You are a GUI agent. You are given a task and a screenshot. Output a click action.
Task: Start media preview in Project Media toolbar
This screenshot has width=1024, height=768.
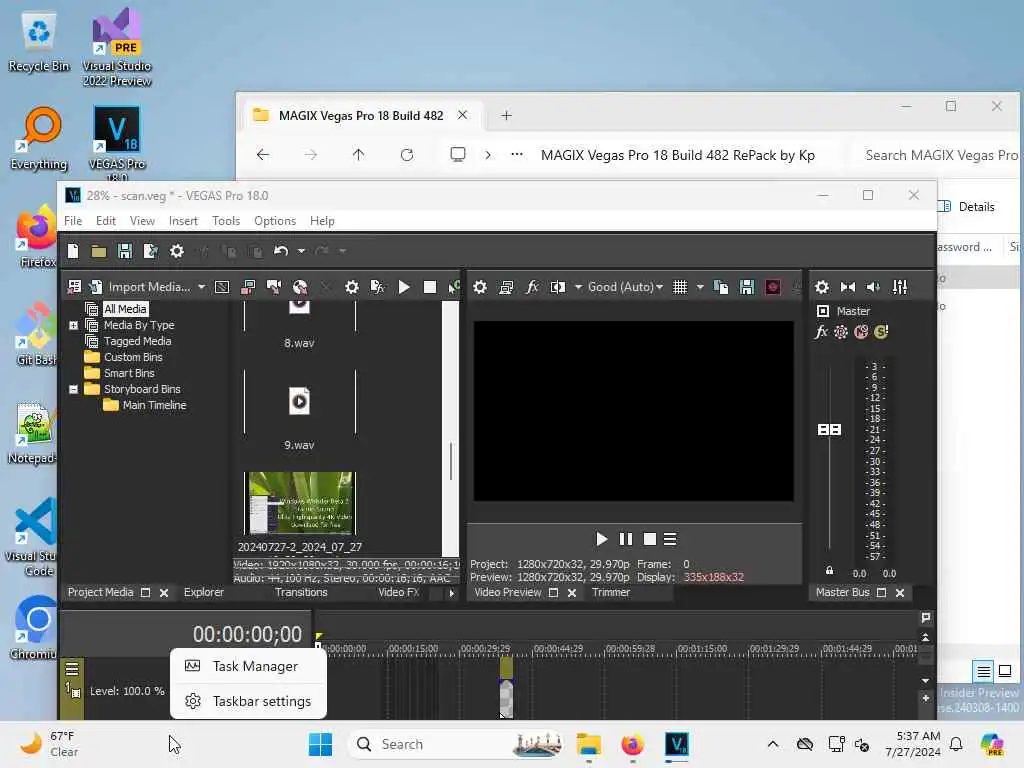tap(404, 287)
